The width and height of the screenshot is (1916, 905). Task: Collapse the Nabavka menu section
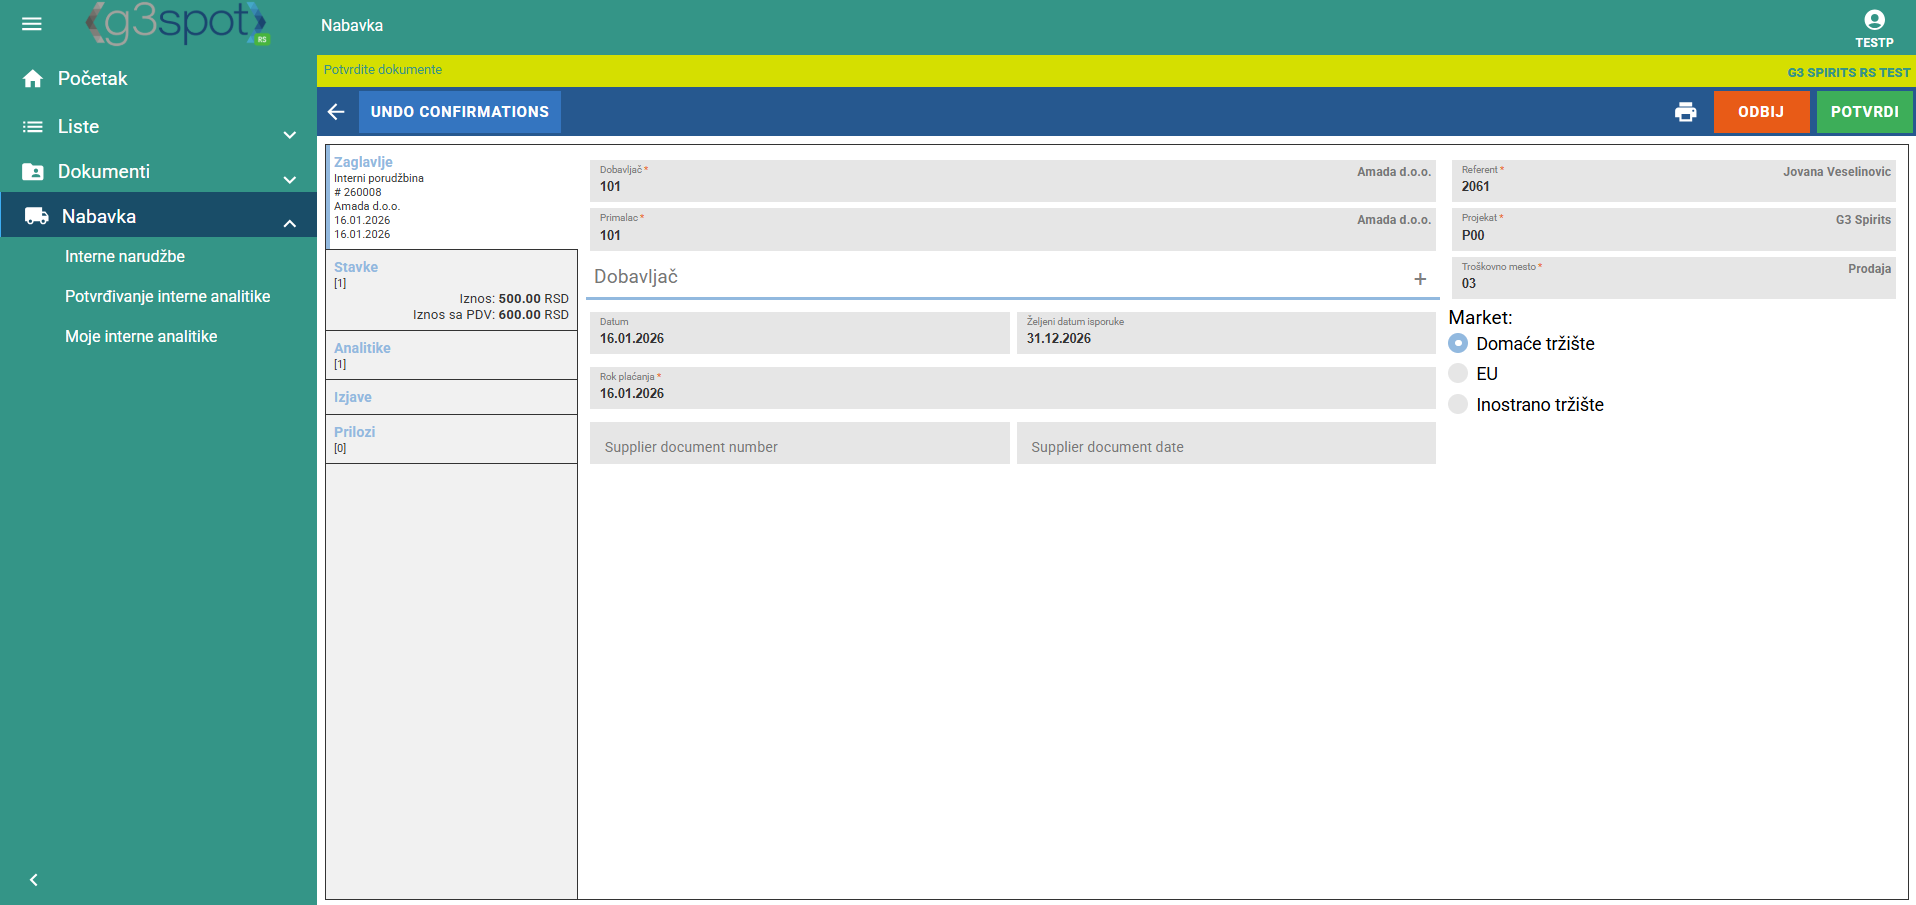289,223
